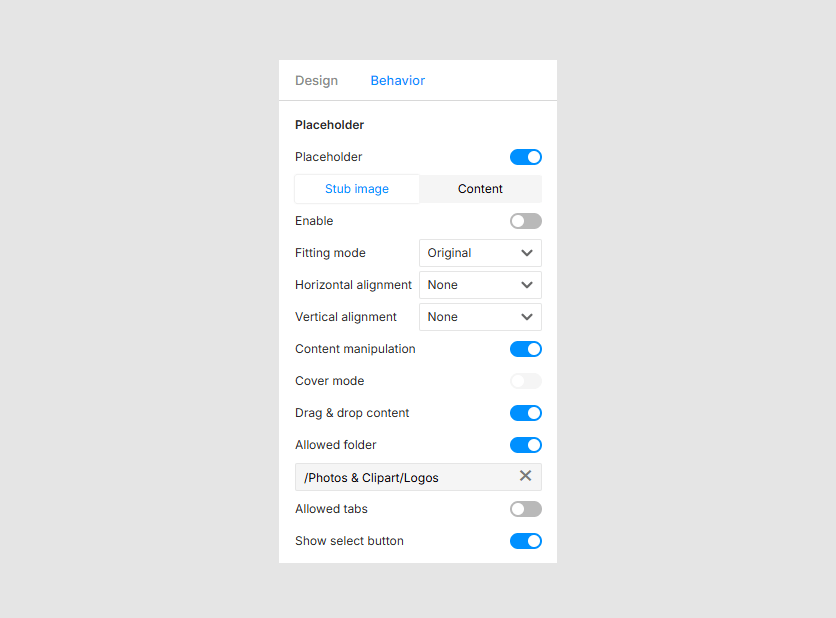The height and width of the screenshot is (618, 836).
Task: Click the Placeholder section heading
Action: tap(329, 124)
